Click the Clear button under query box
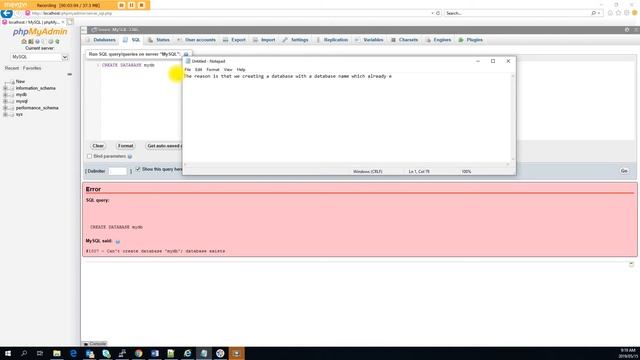 point(98,146)
